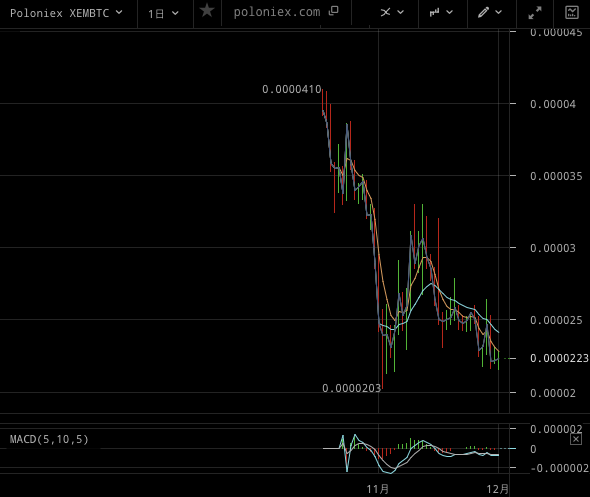Expand the 1日 timeframe dropdown

163,14
